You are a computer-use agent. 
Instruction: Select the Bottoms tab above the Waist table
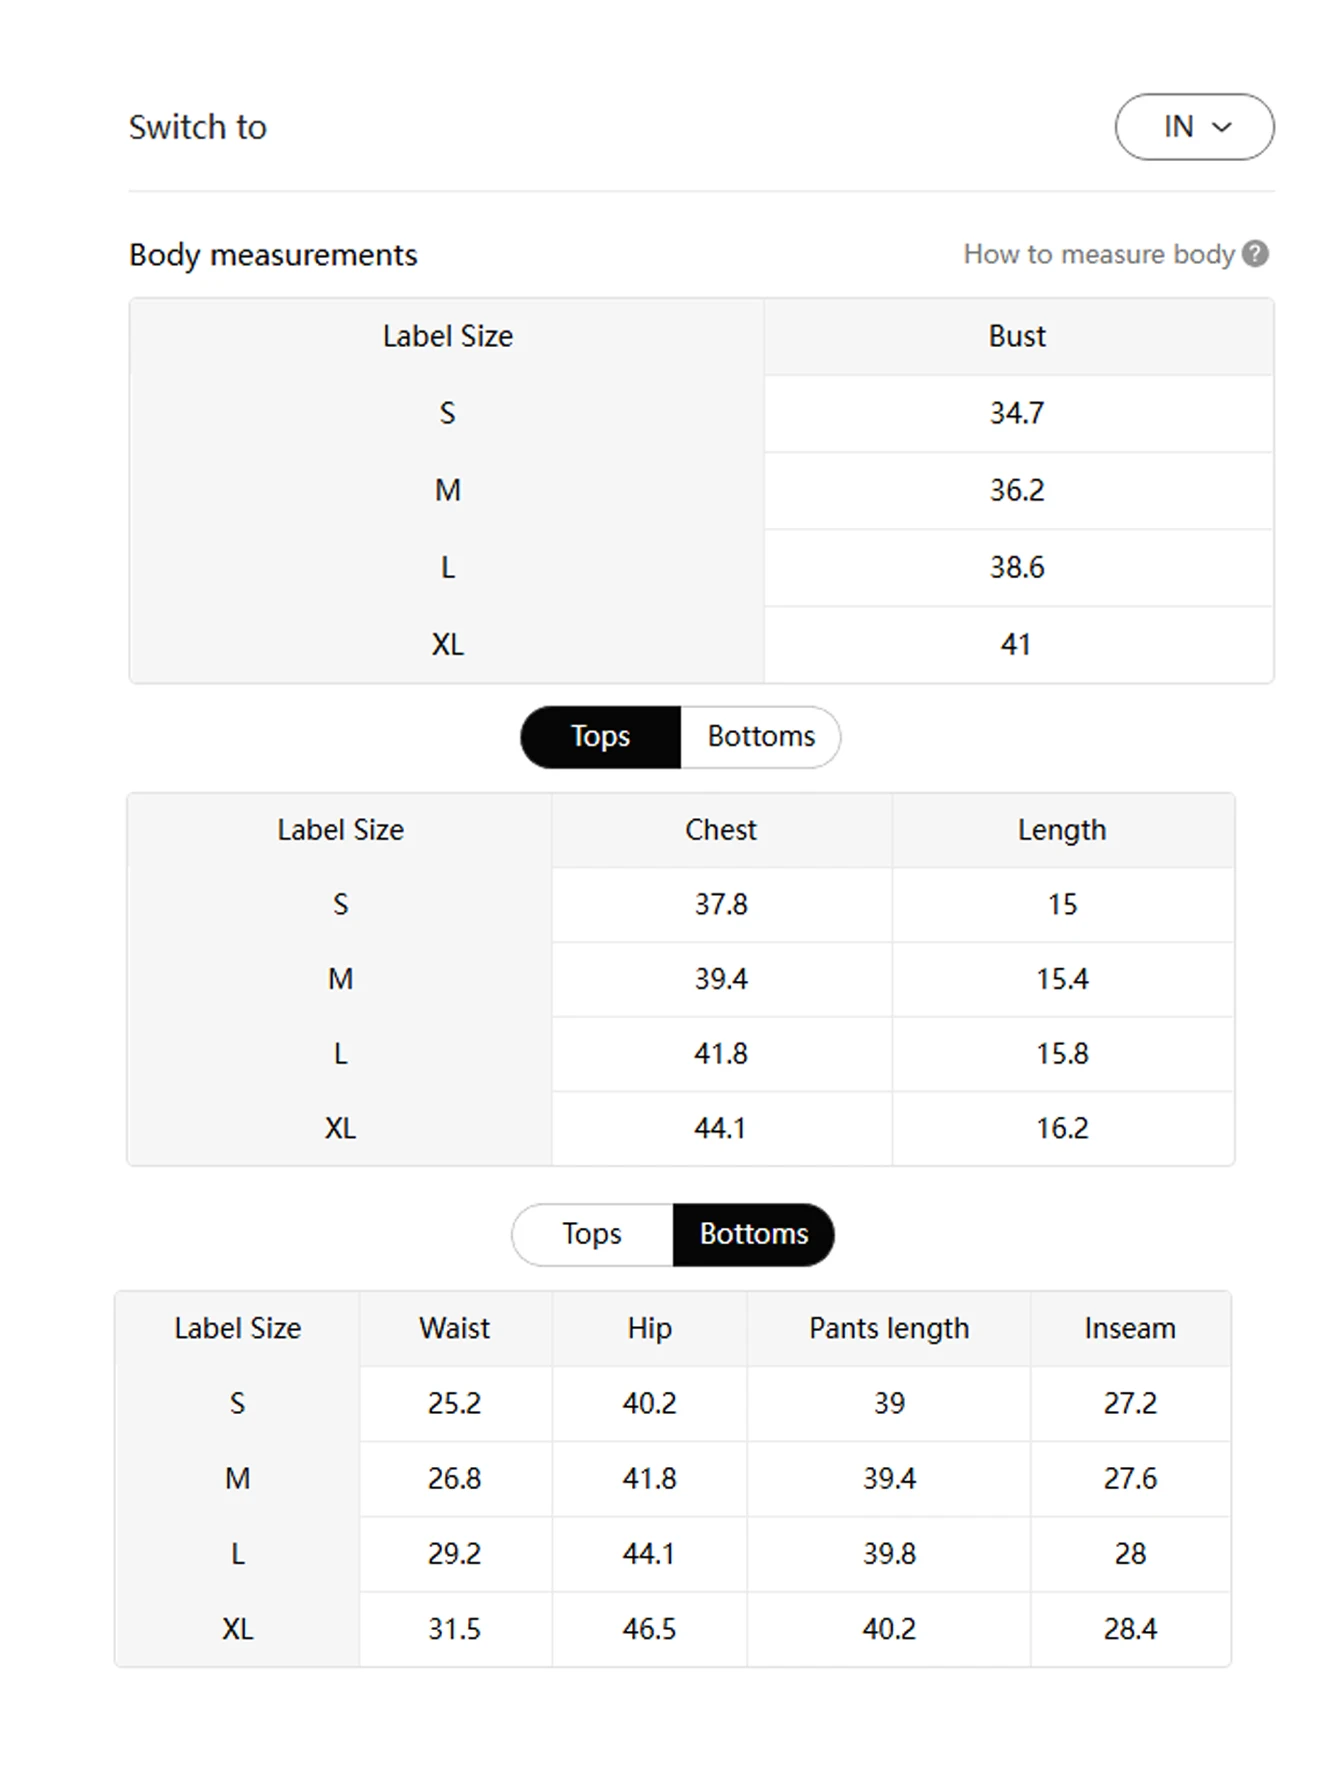(x=753, y=1234)
